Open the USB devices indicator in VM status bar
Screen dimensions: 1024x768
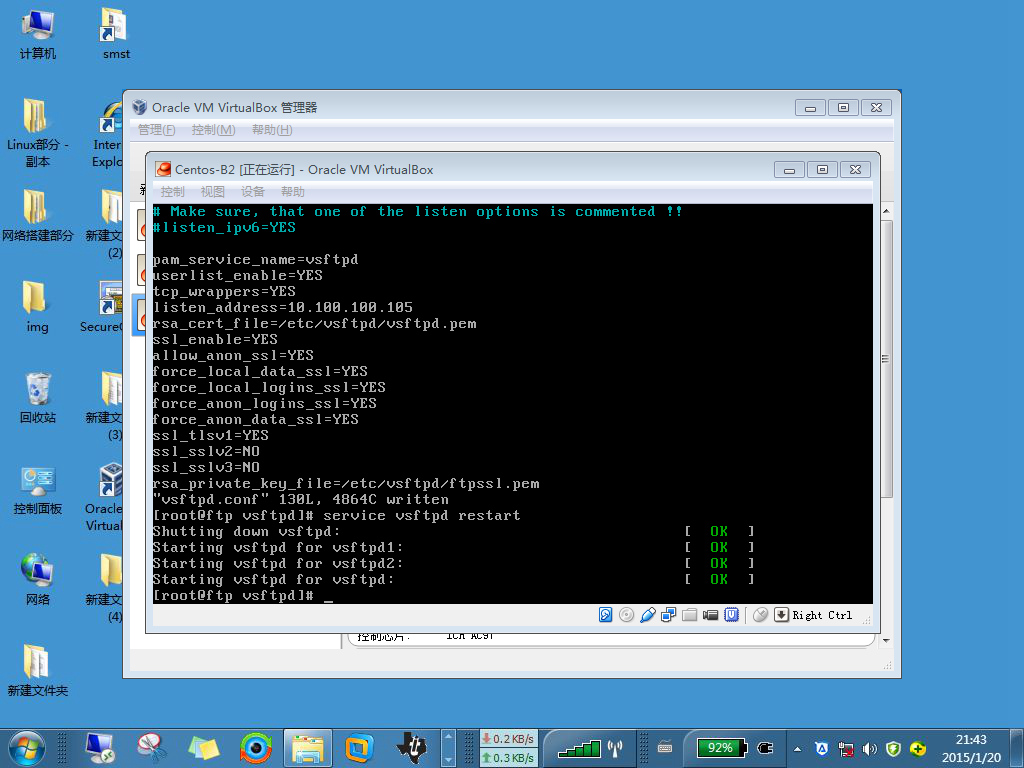tap(647, 615)
